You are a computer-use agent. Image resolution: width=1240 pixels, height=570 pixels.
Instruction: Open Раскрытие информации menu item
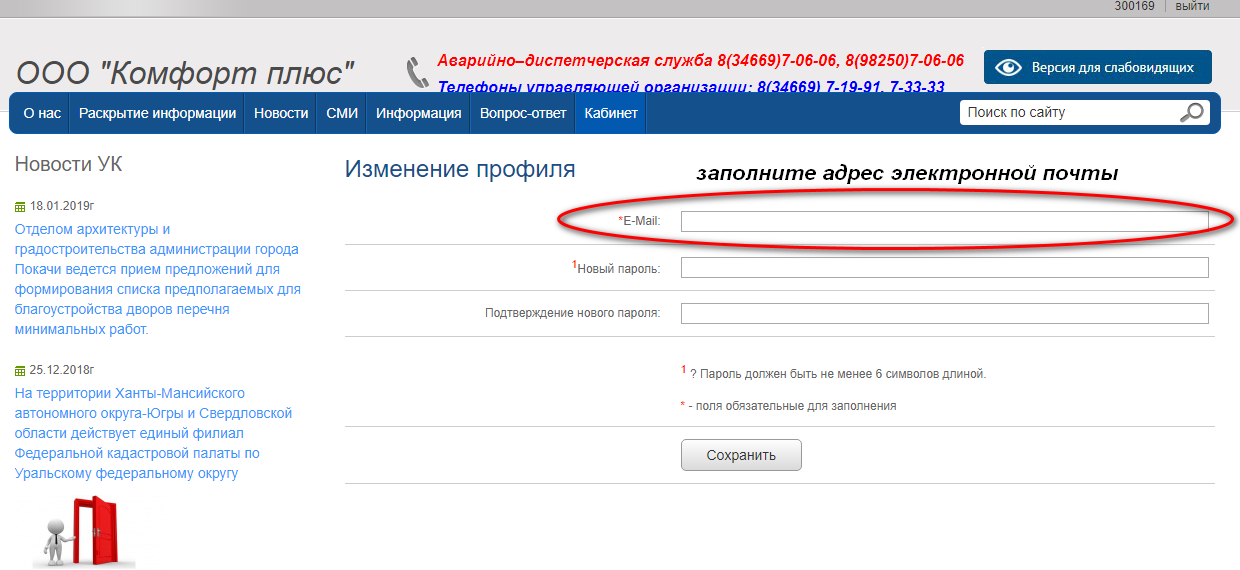click(157, 113)
